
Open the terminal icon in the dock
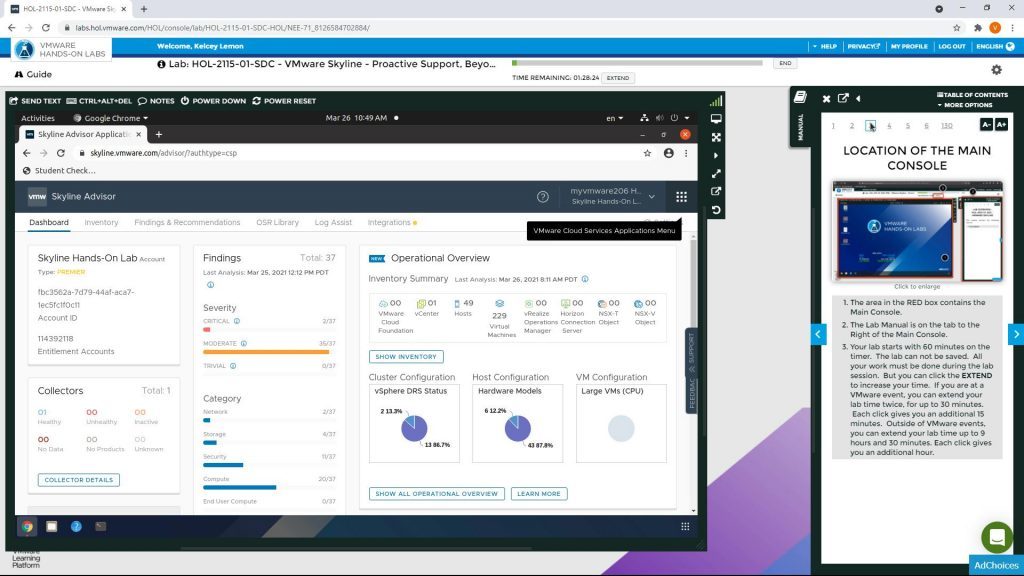101,526
